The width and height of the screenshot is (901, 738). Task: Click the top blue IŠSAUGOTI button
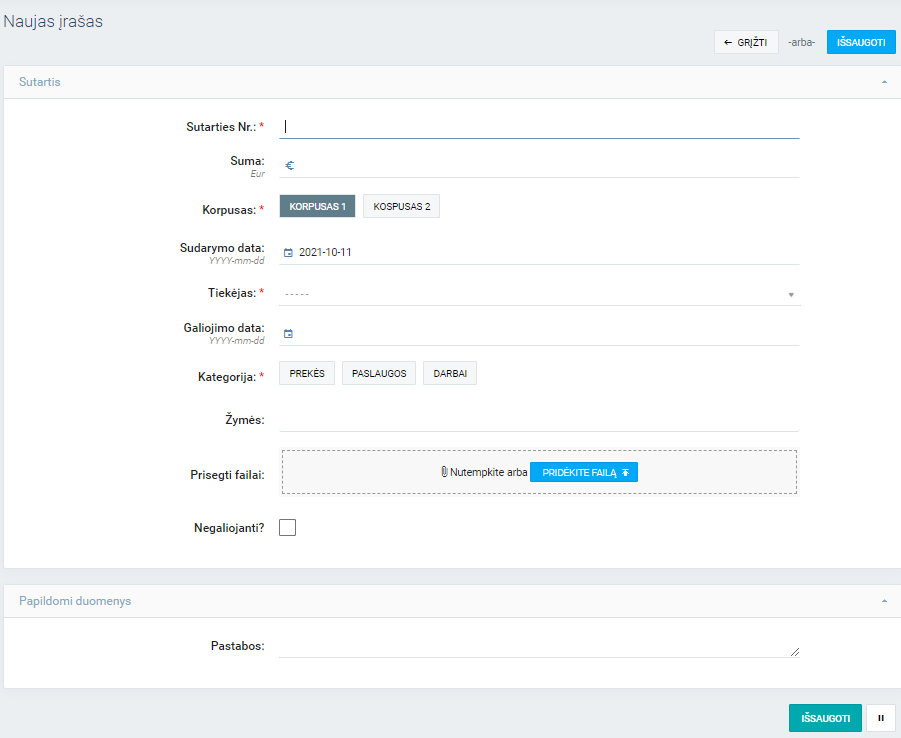861,42
